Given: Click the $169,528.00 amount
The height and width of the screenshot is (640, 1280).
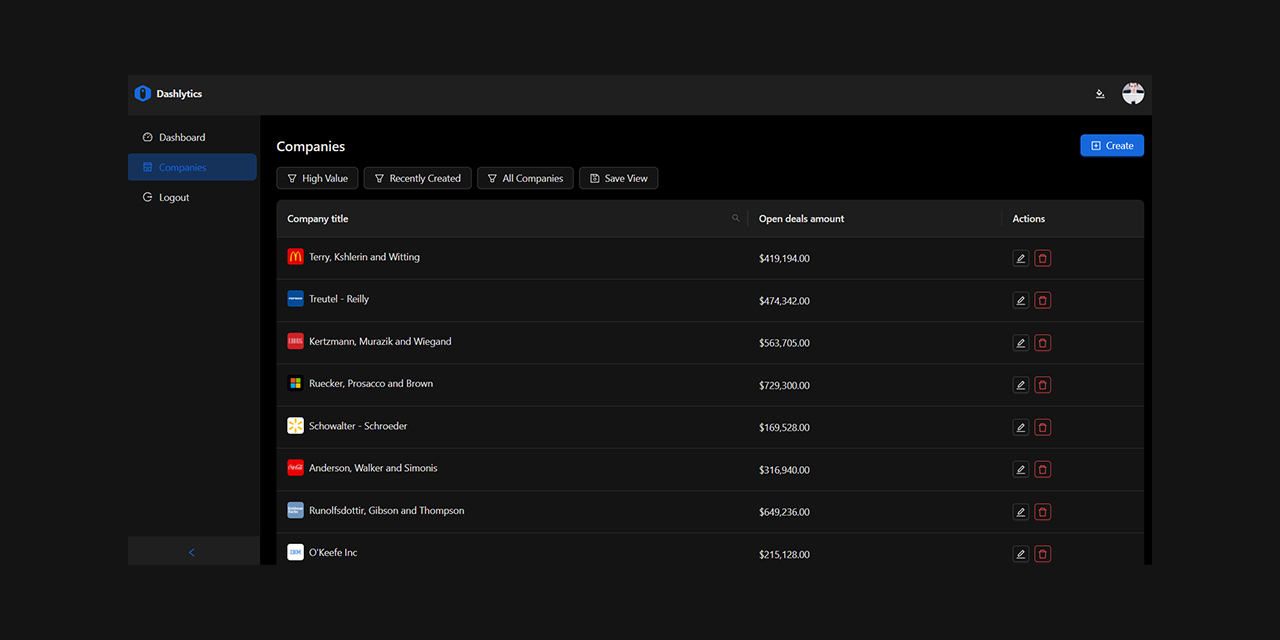Looking at the screenshot, I should [x=784, y=427].
